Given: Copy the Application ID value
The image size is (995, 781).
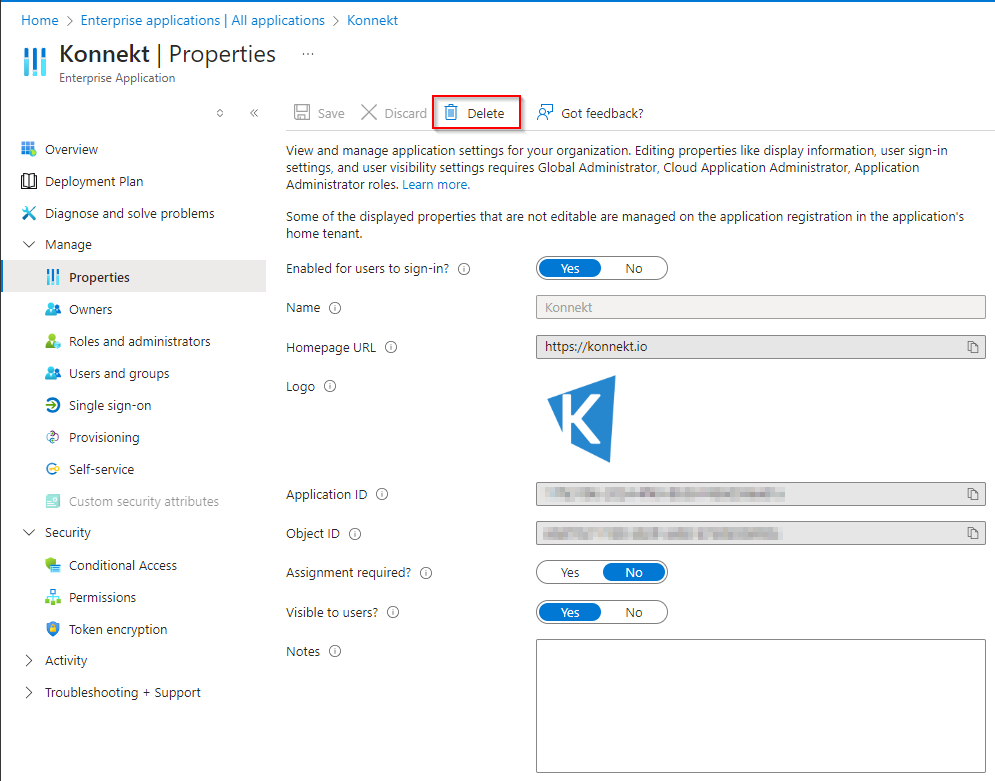Looking at the screenshot, I should pos(972,494).
